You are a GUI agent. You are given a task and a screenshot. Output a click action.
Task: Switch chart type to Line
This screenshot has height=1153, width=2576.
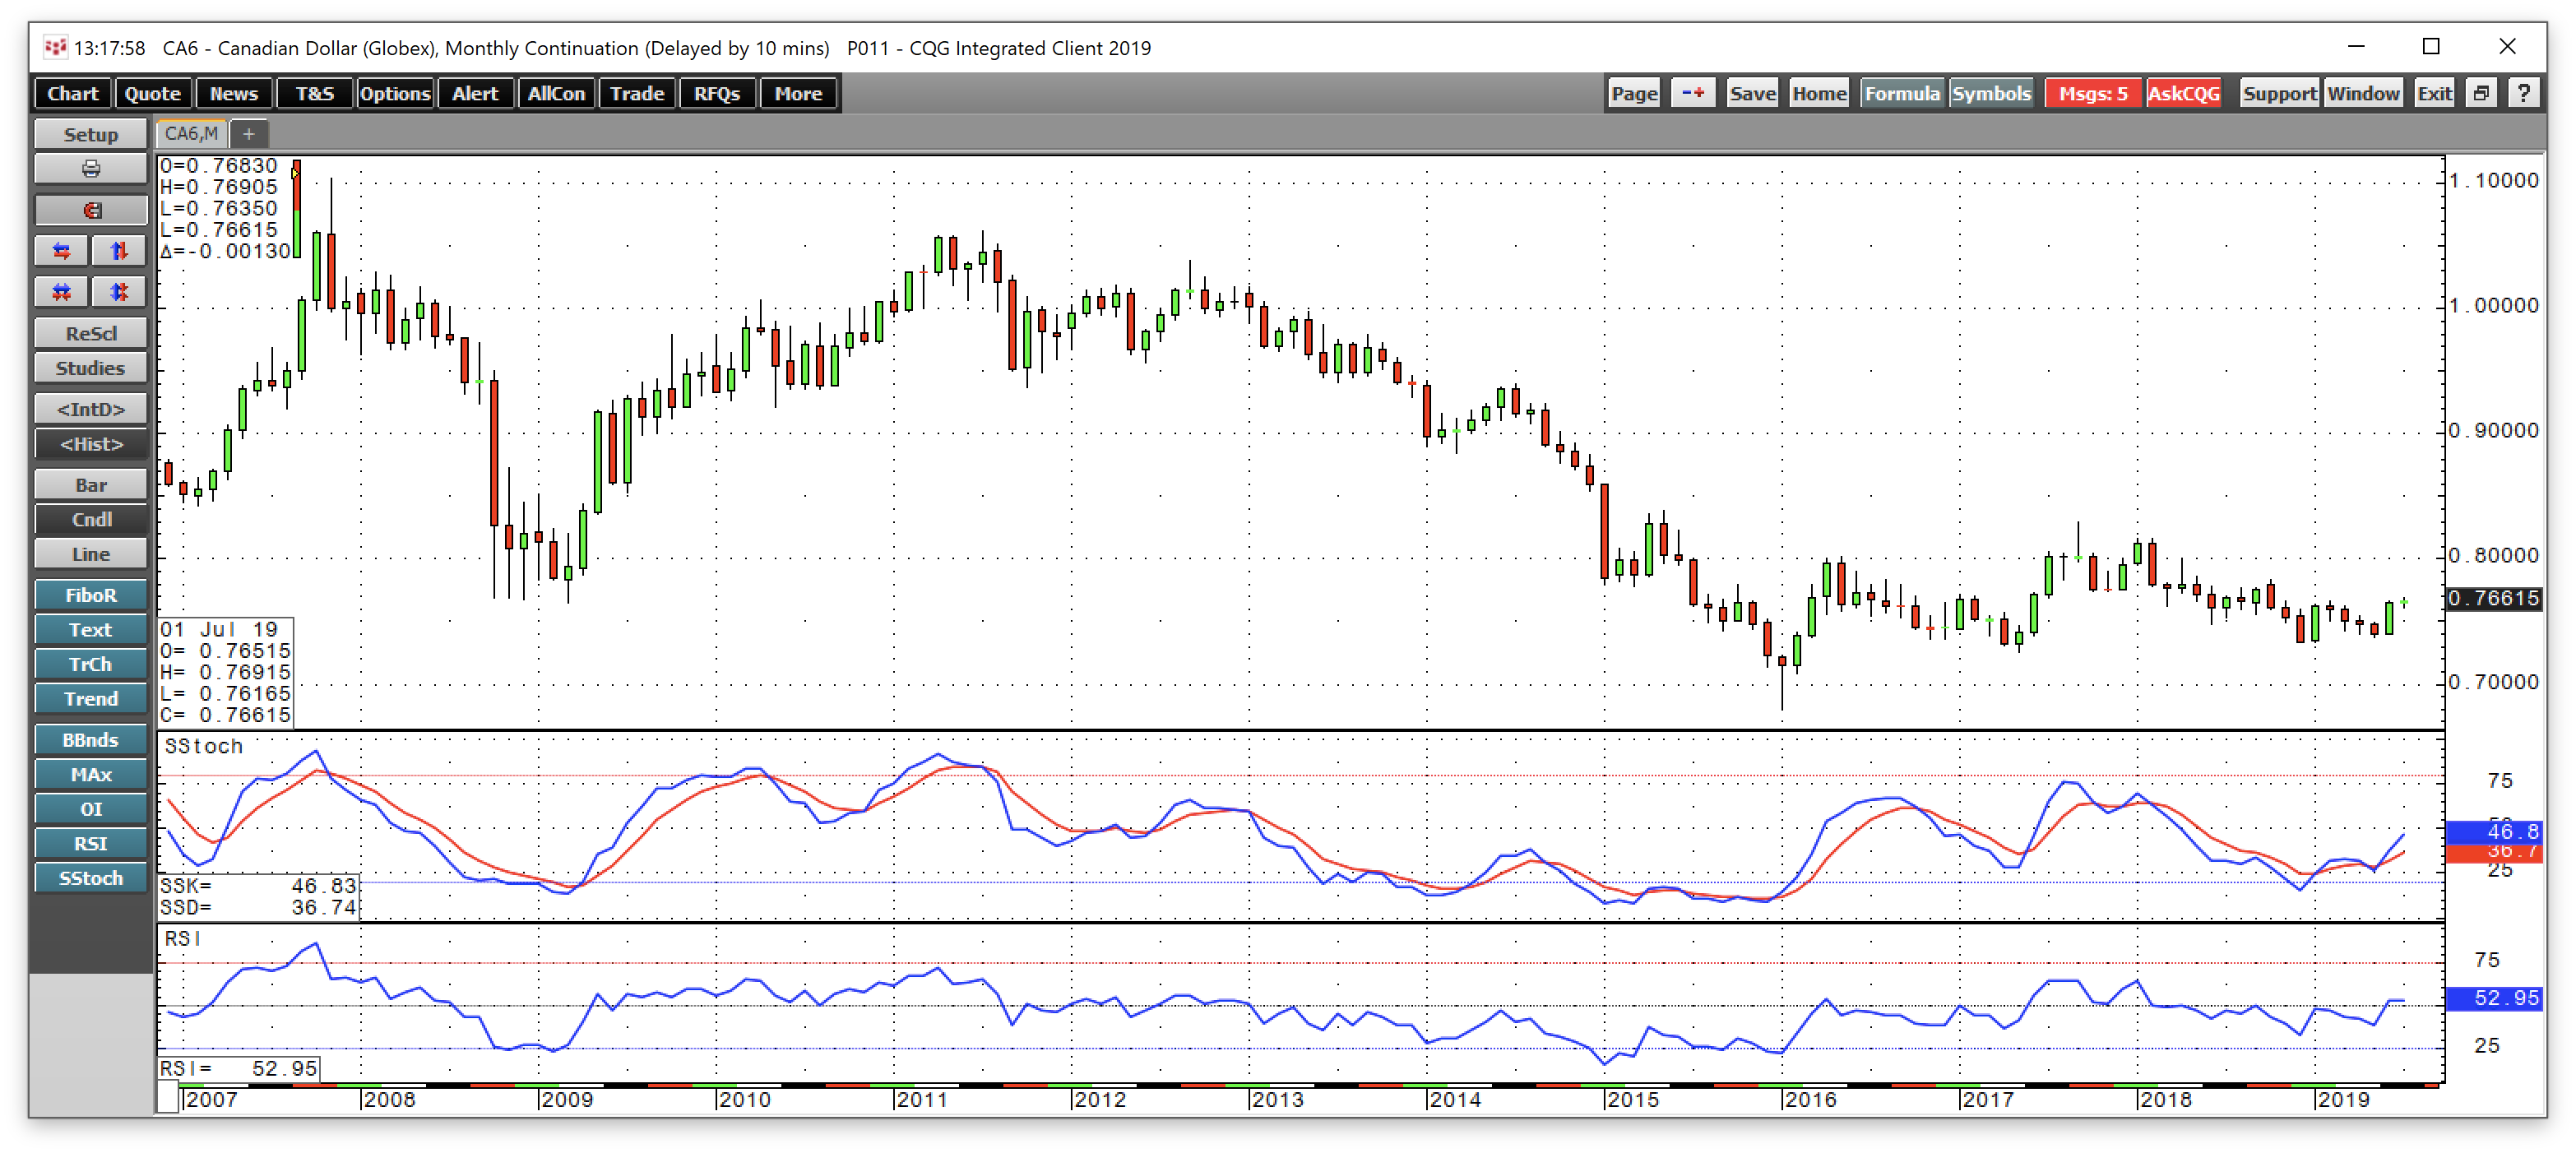tap(91, 554)
